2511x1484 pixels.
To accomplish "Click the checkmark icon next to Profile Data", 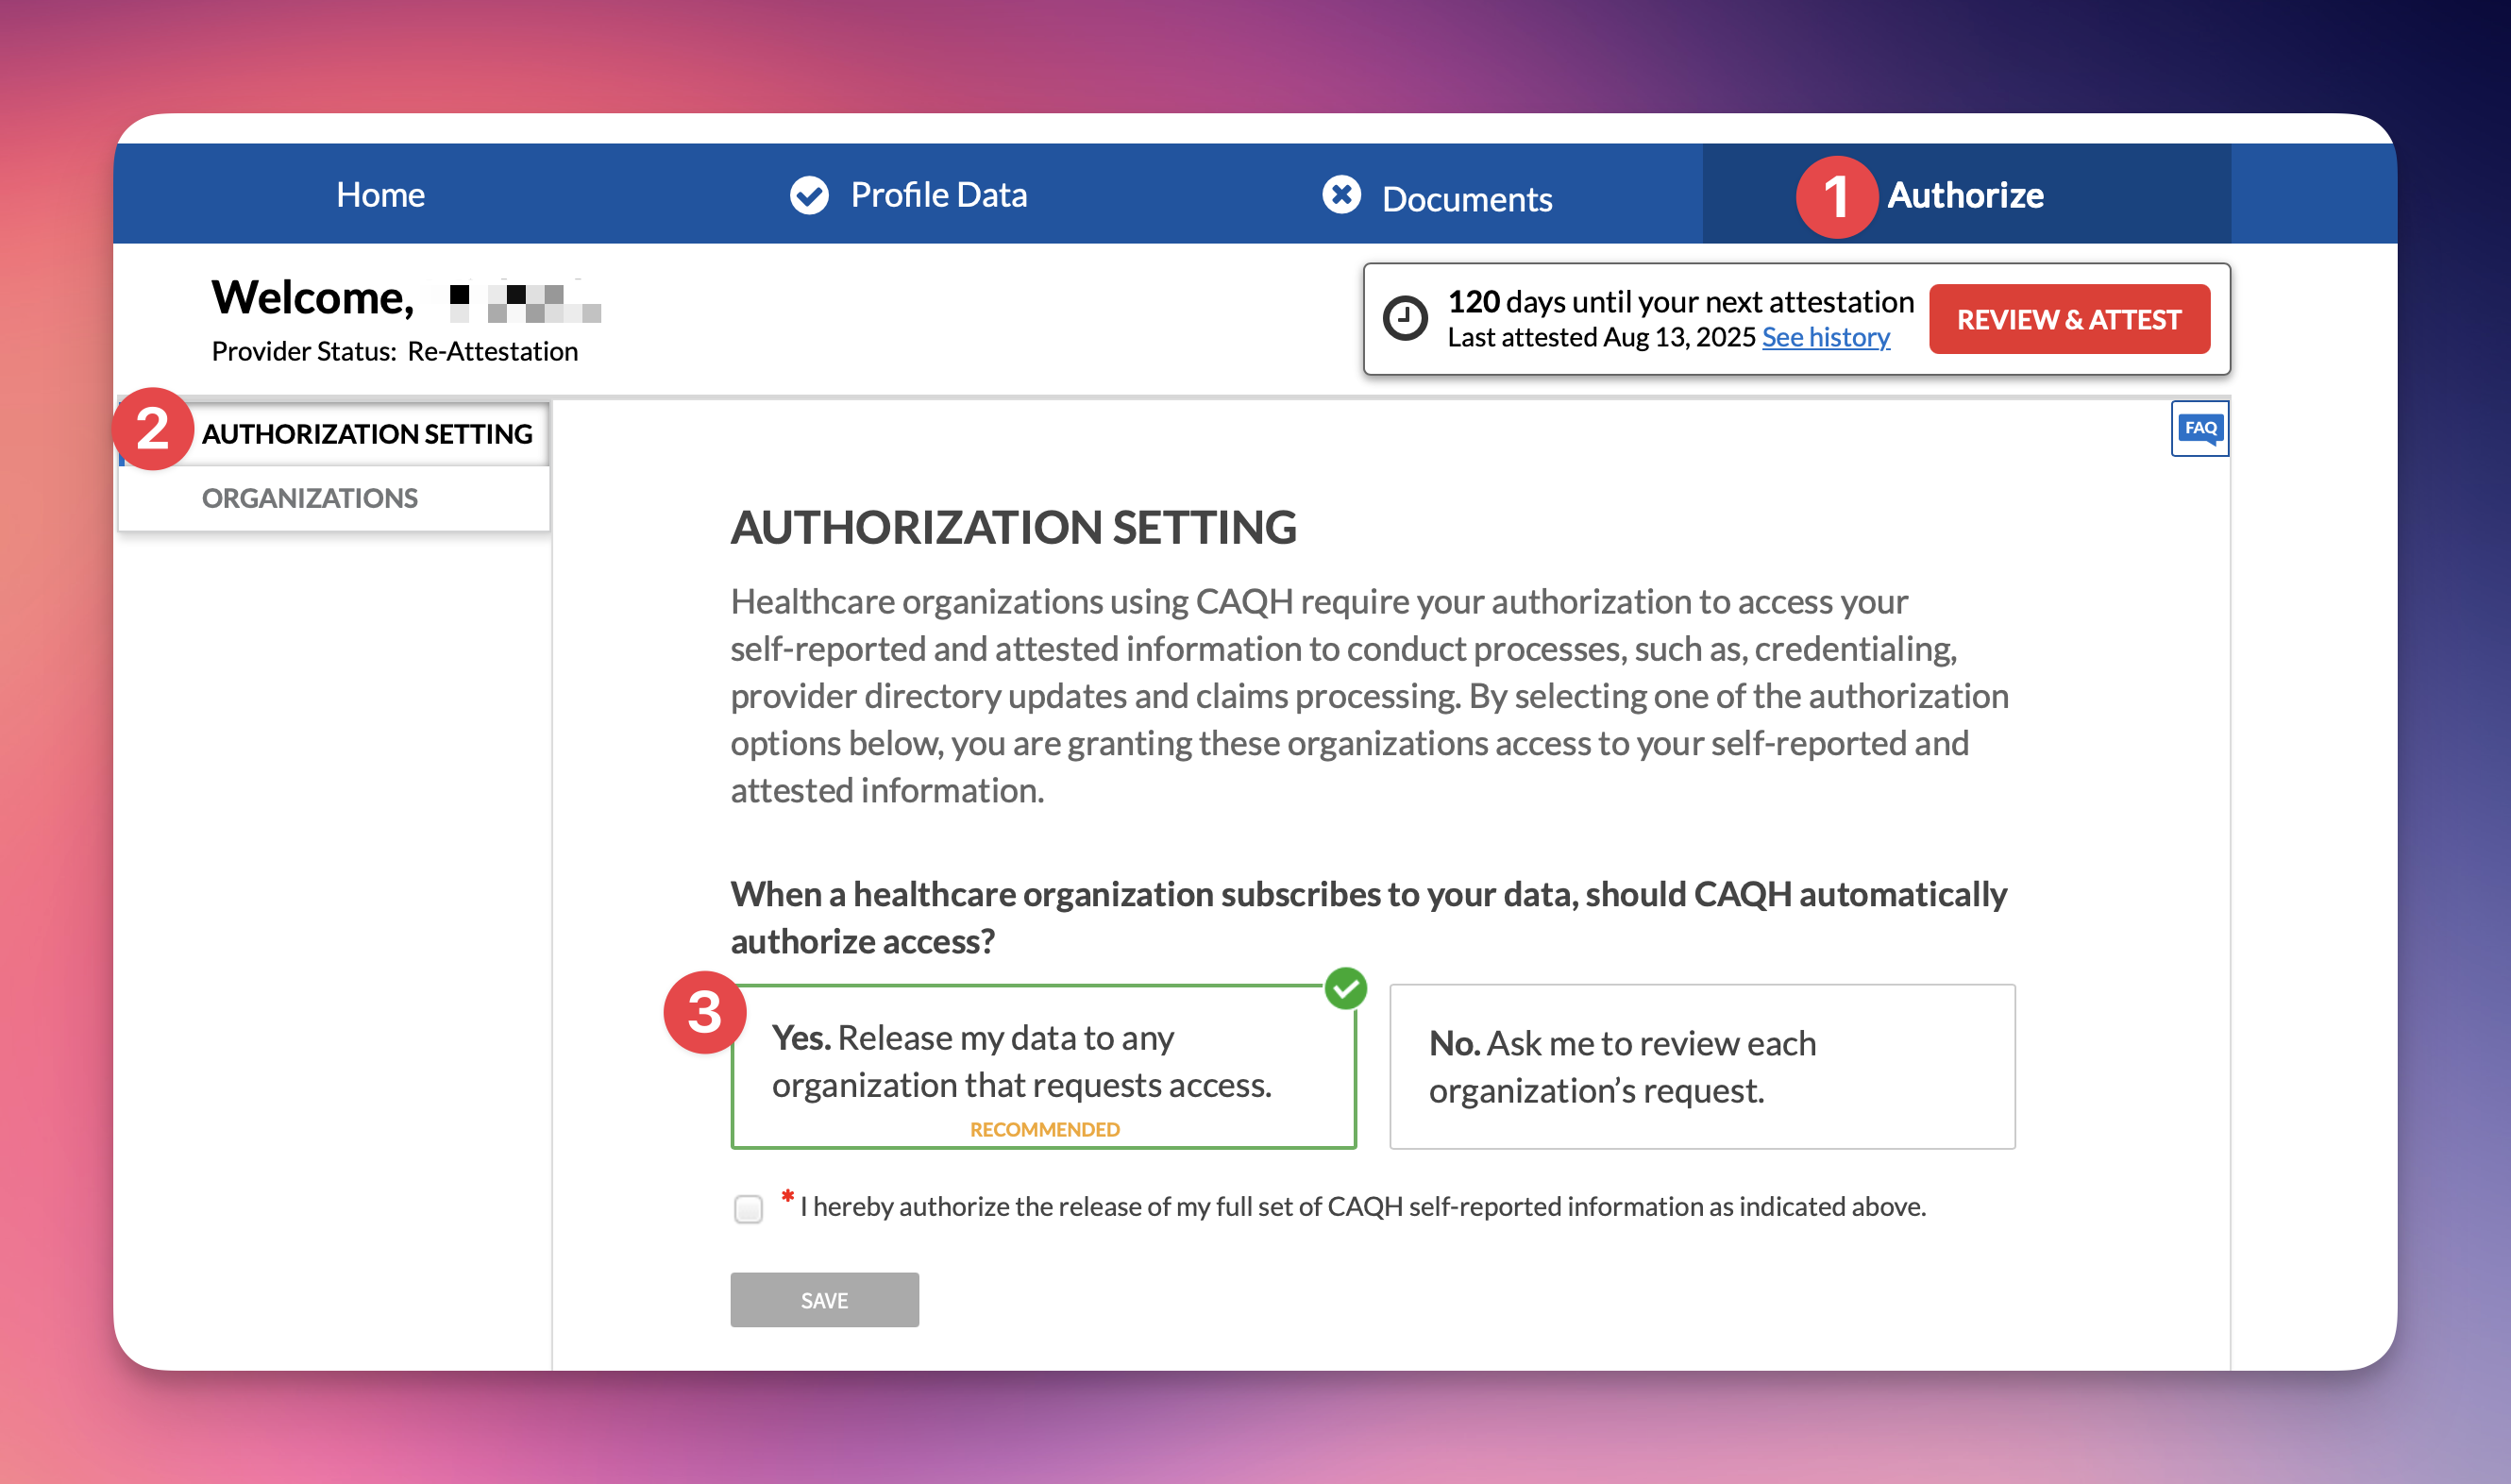I will 810,194.
